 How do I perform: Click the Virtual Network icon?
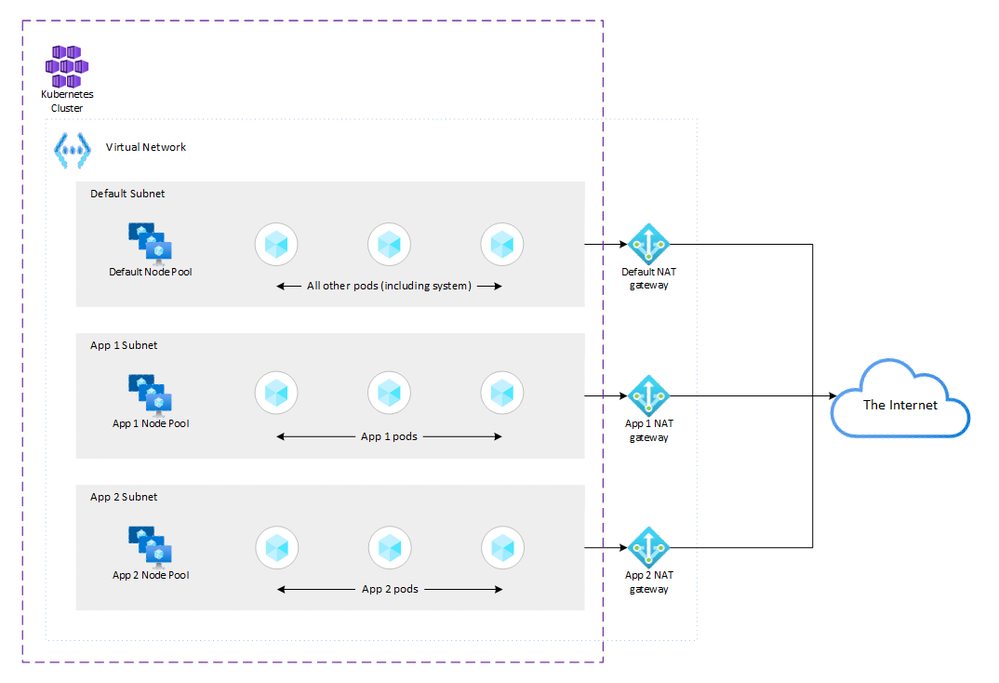click(71, 149)
